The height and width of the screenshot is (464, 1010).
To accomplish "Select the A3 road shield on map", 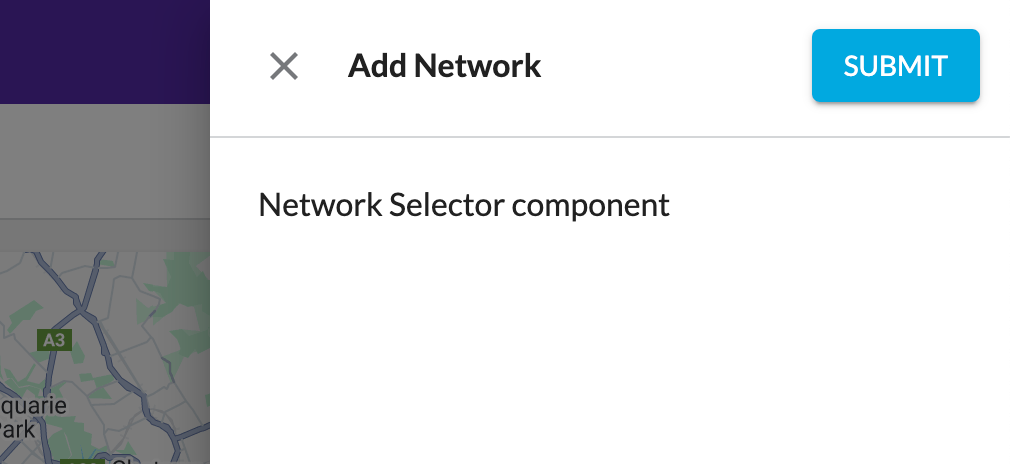I will click(x=54, y=340).
